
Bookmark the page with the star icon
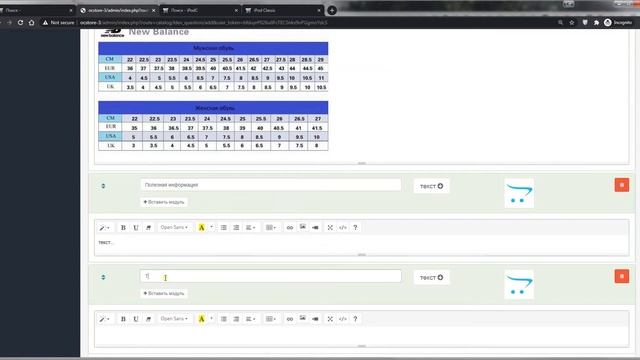[x=572, y=22]
